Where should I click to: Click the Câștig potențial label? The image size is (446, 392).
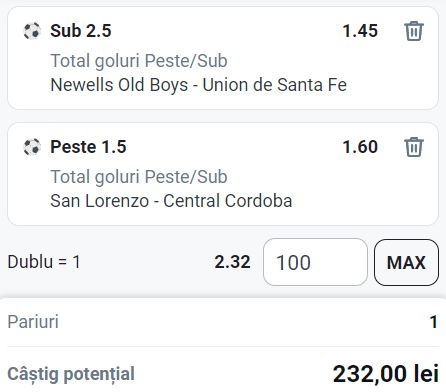pyautogui.click(x=71, y=374)
